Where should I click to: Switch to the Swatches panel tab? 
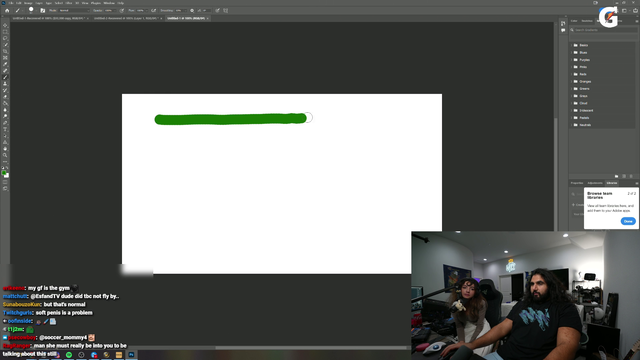coord(587,21)
